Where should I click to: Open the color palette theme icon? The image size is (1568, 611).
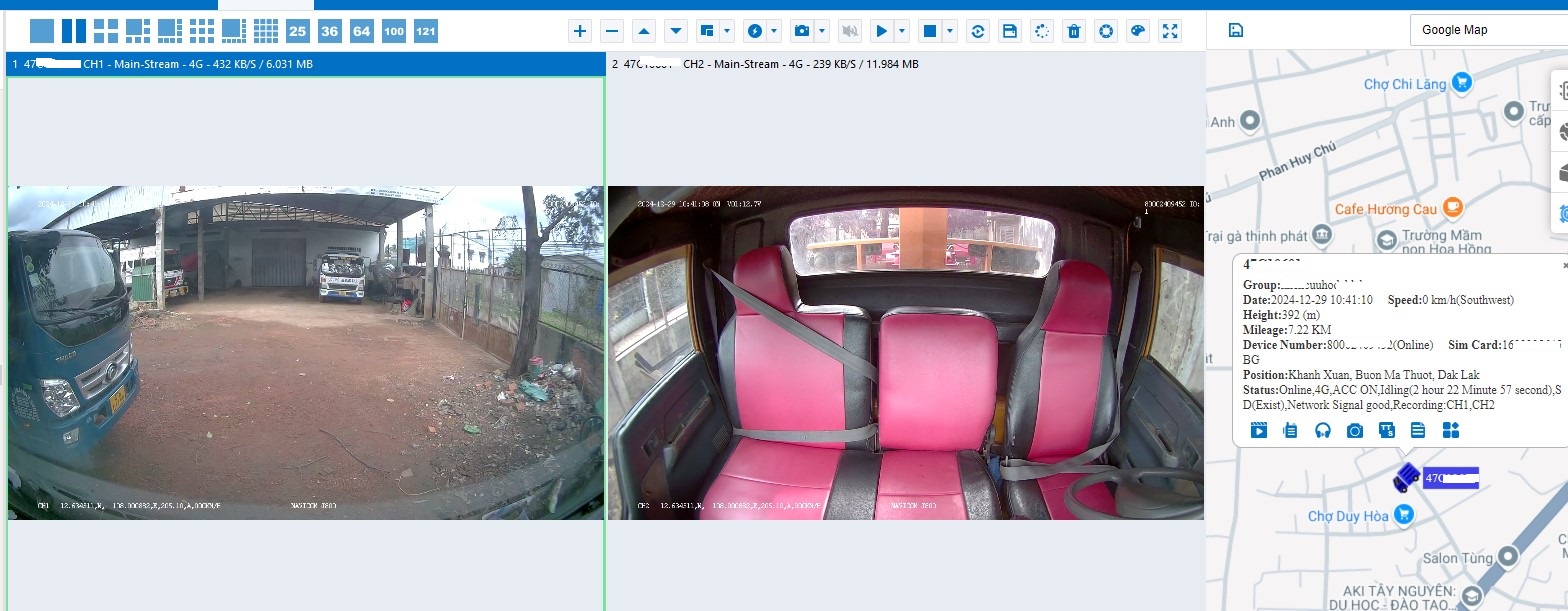pyautogui.click(x=1137, y=31)
